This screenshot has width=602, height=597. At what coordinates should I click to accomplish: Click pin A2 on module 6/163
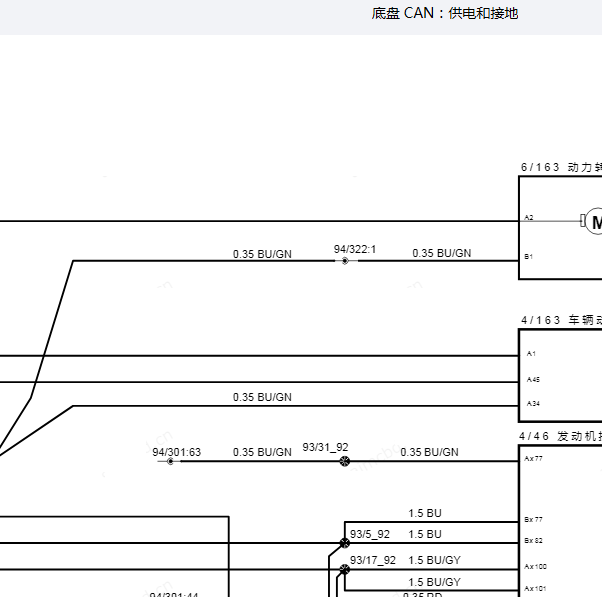(529, 217)
